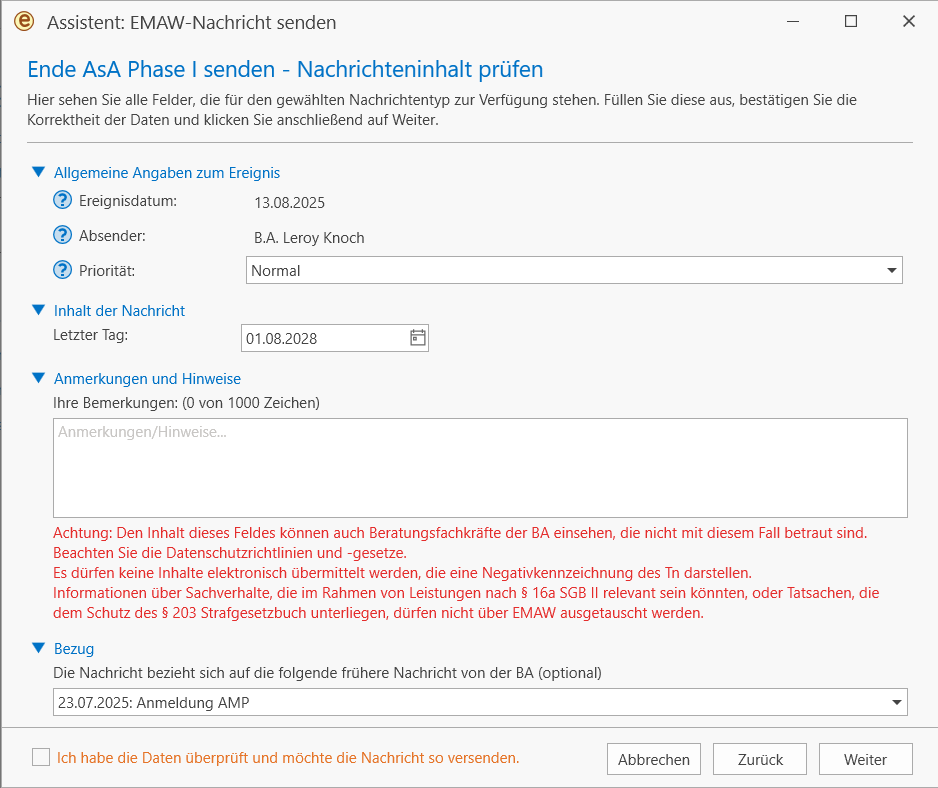
Task: Maximize the assistant window
Action: [x=851, y=22]
